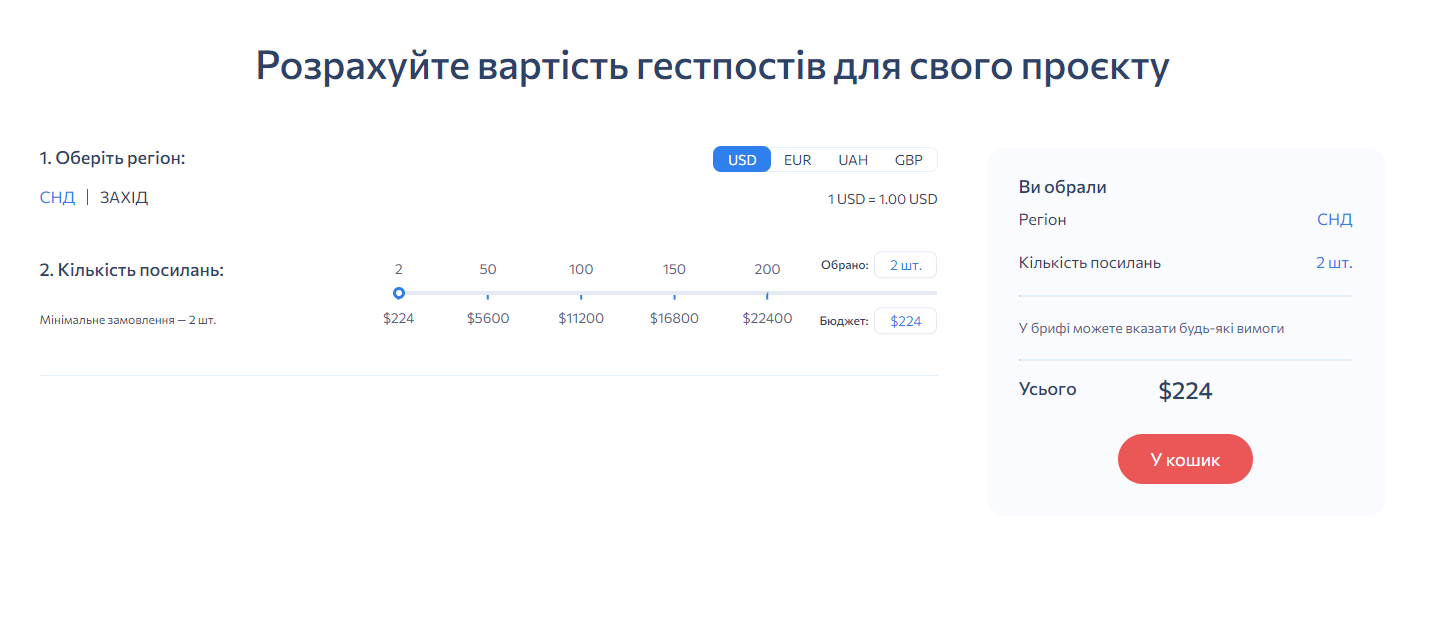Screen dimensions: 1431x624
Task: Click the $5600 price label
Action: pos(488,319)
